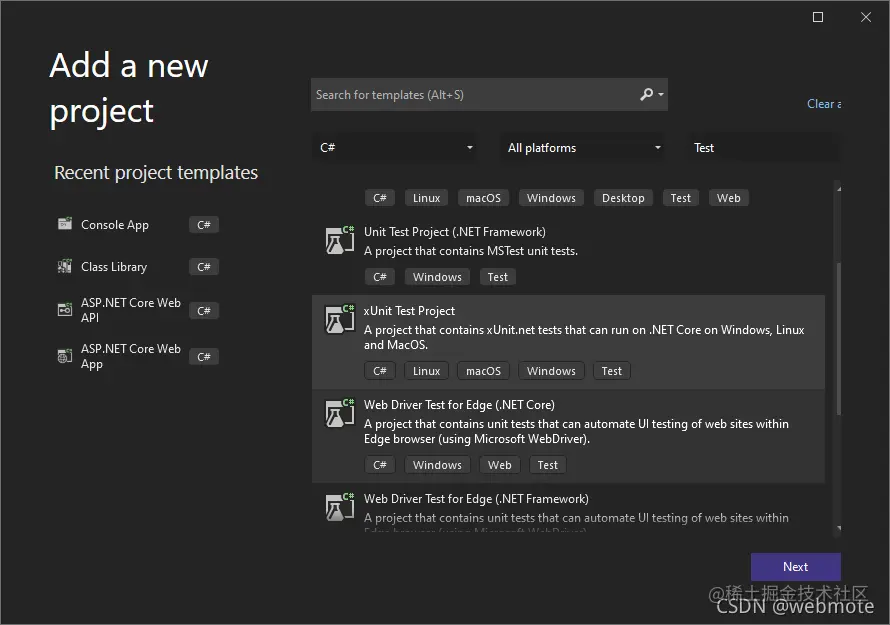Click the Class Library template icon

[x=65, y=266]
